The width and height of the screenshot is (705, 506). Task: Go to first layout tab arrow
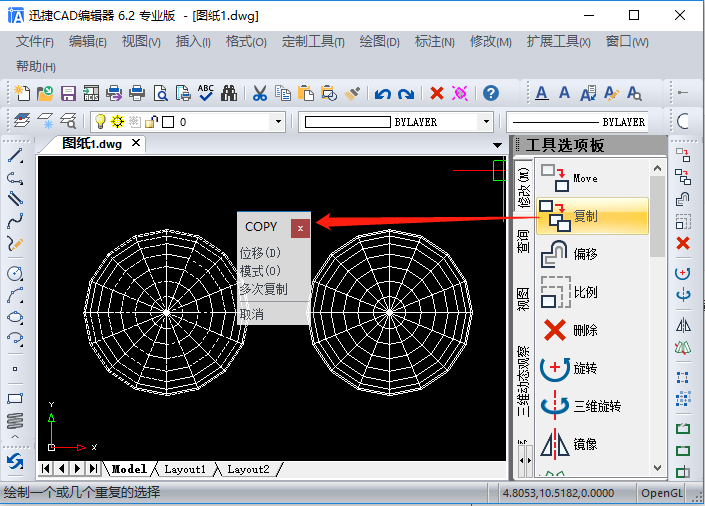[x=45, y=469]
